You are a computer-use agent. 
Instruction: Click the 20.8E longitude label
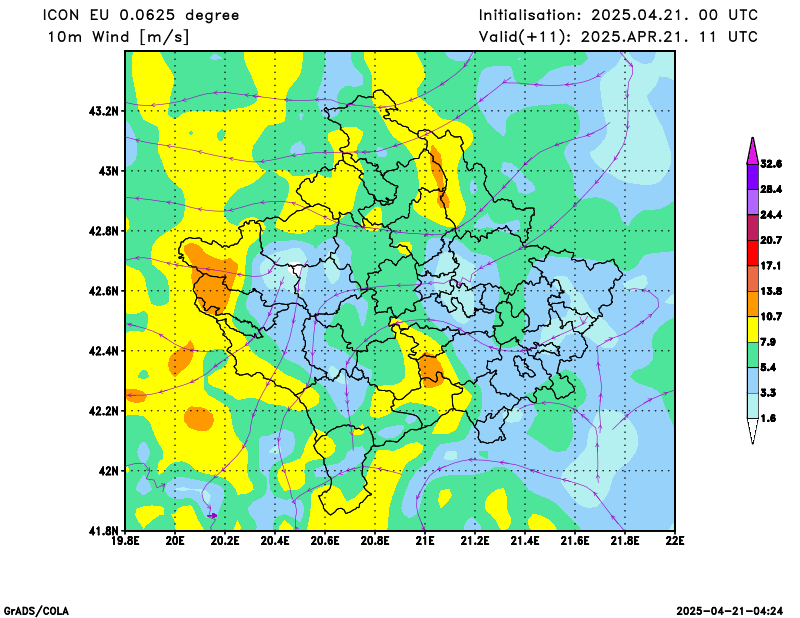click(x=375, y=540)
